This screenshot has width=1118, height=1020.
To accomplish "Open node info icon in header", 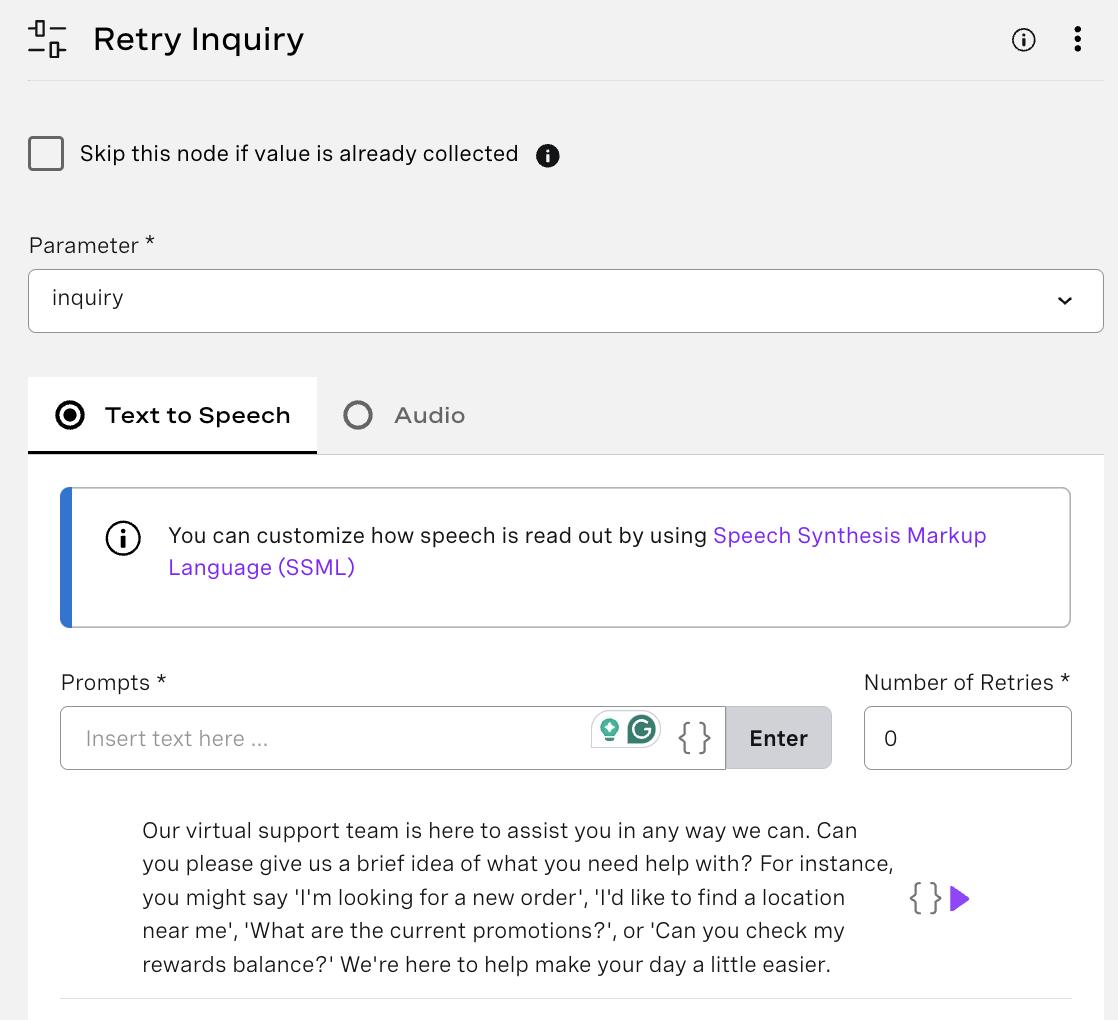I will (1023, 40).
